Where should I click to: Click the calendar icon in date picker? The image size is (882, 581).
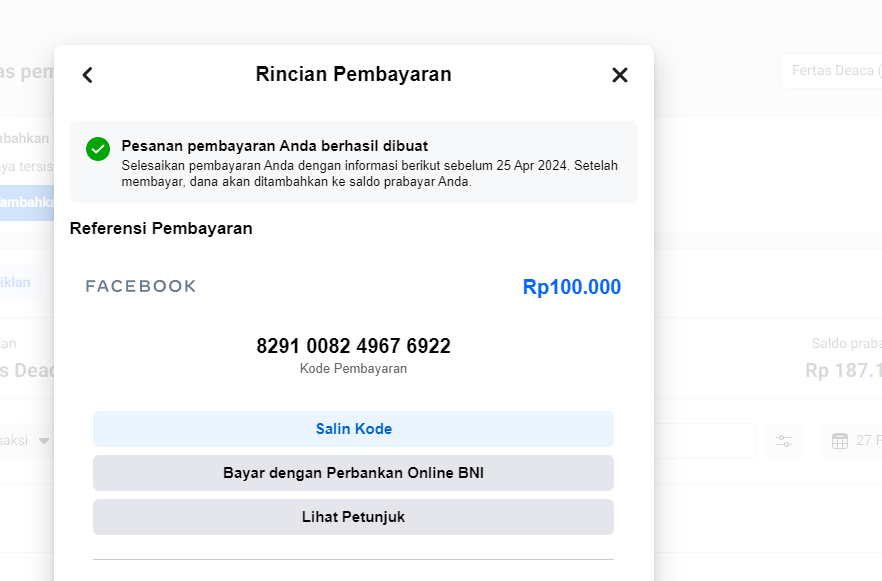[x=840, y=441]
